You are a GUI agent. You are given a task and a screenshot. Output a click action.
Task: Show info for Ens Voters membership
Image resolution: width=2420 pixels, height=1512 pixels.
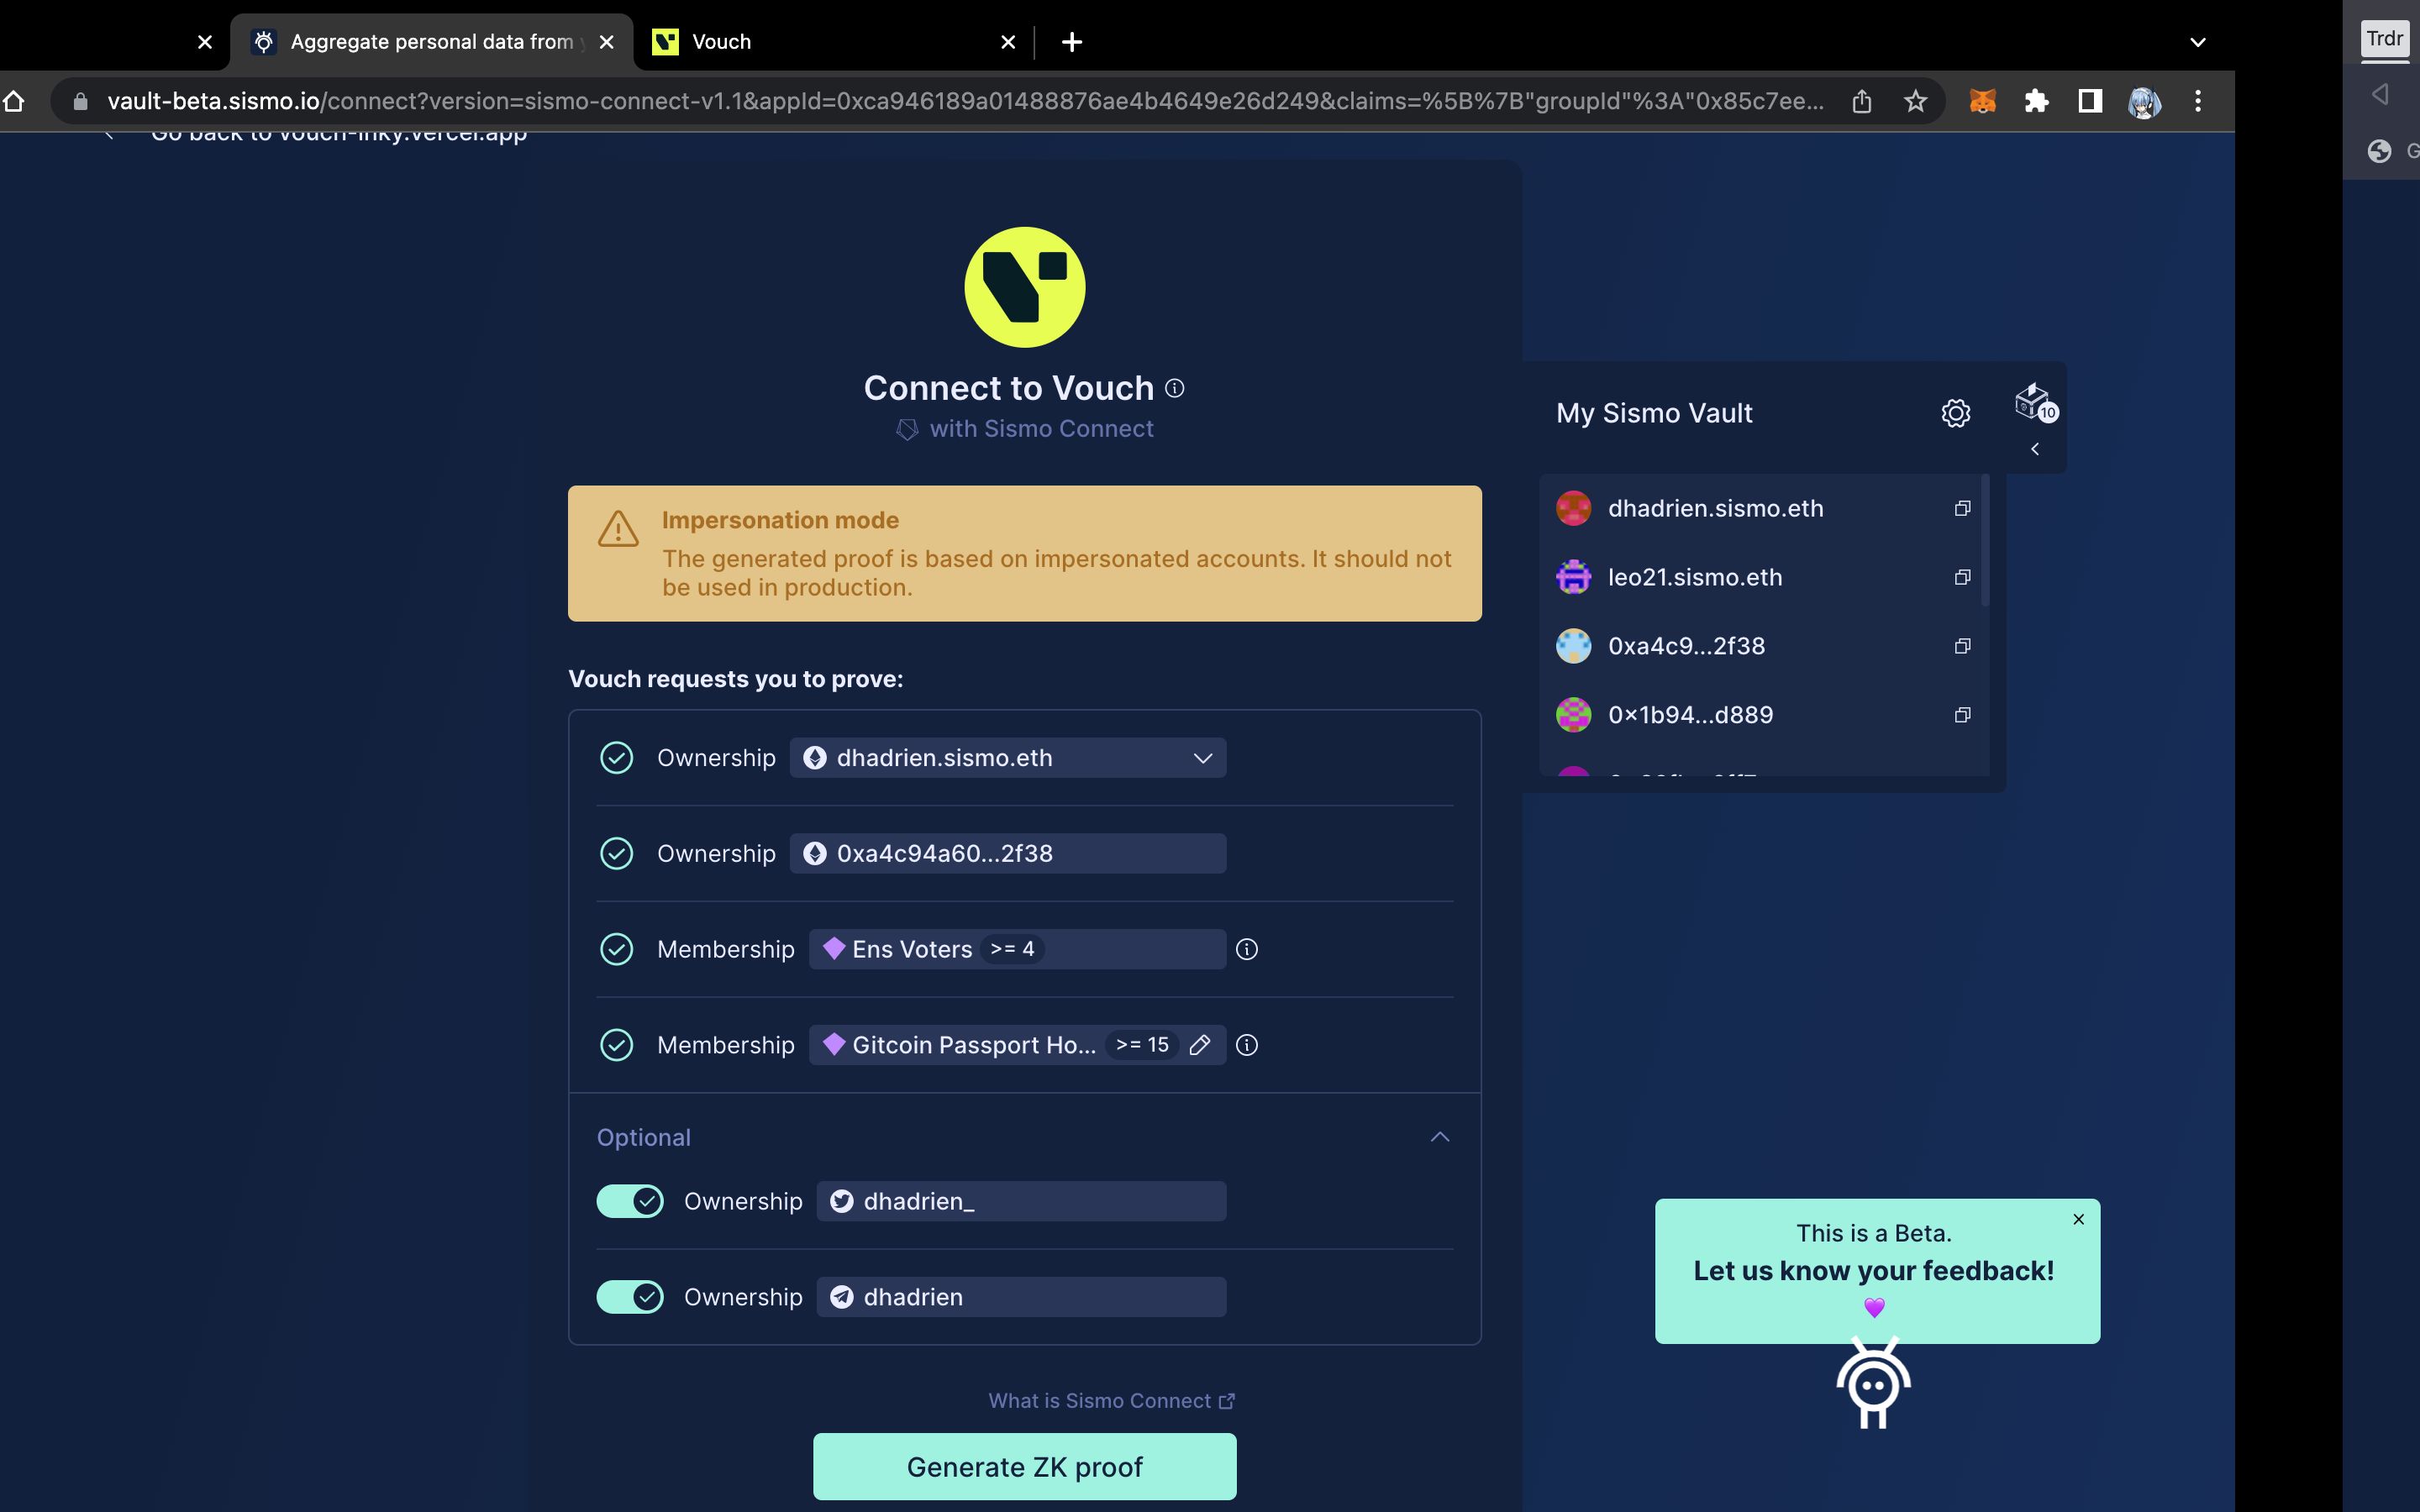coord(1246,949)
